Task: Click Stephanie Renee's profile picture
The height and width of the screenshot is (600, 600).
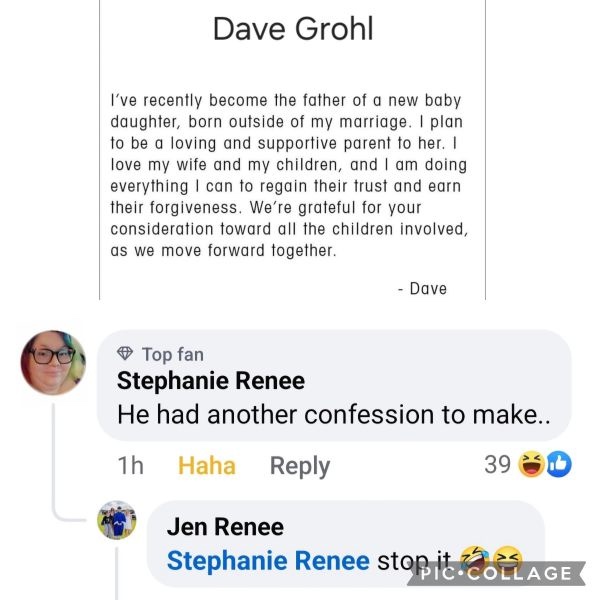Action: click(53, 362)
